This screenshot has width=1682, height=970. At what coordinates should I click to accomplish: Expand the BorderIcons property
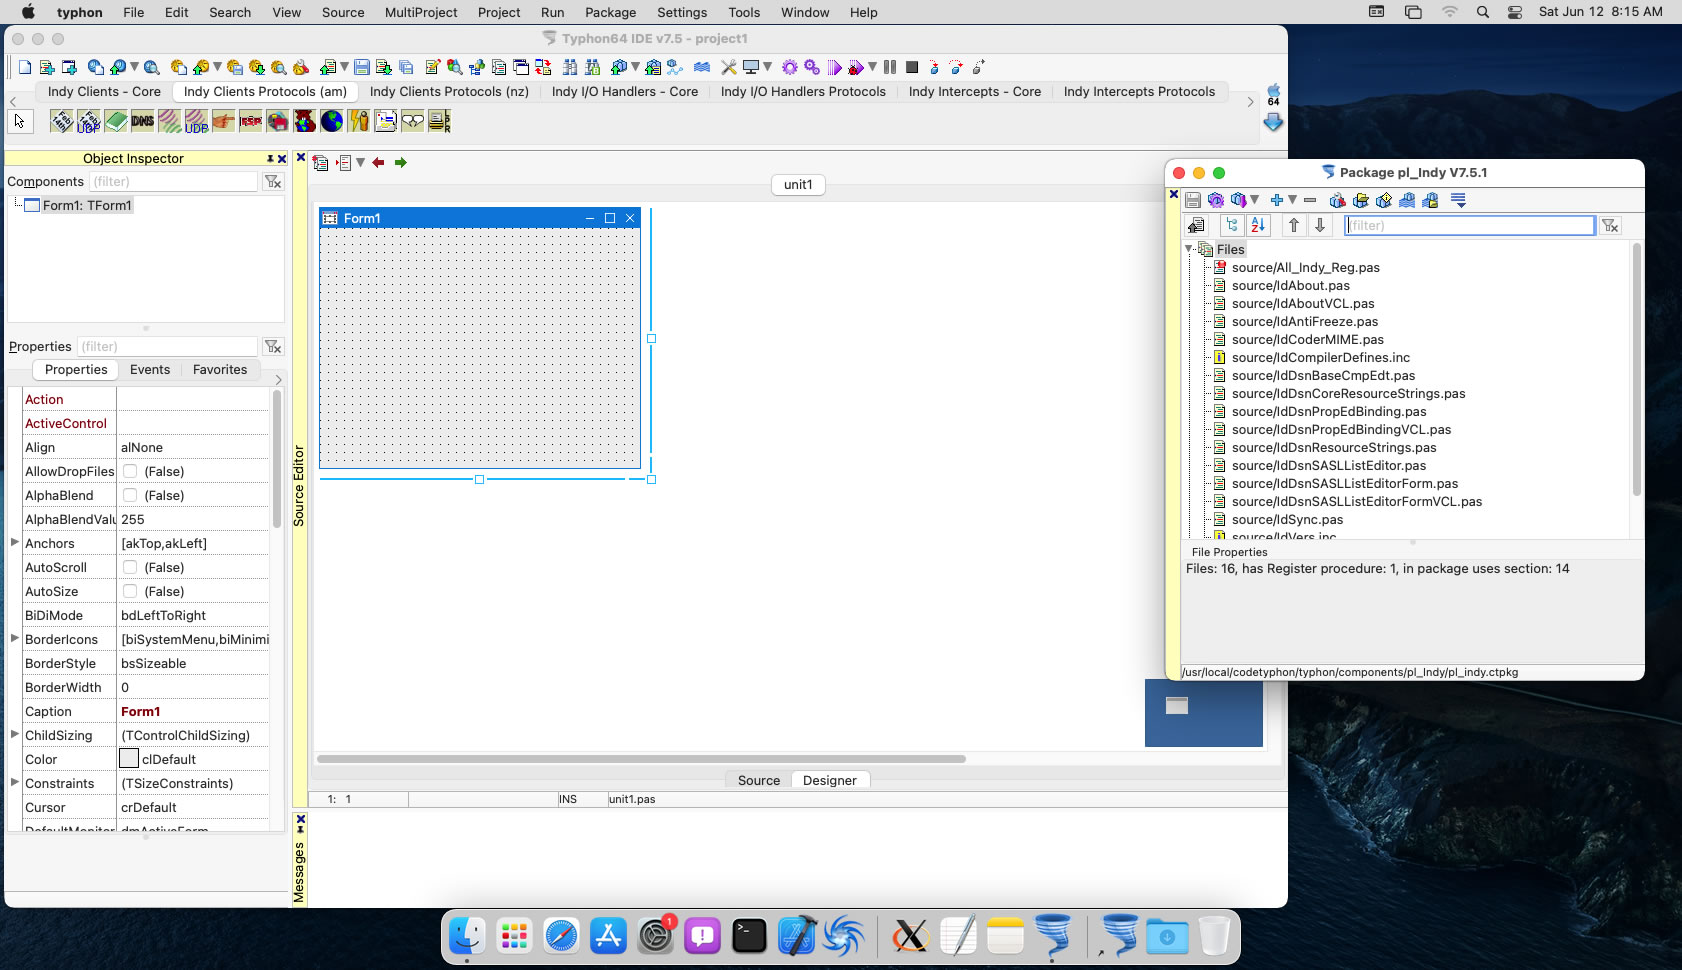pyautogui.click(x=15, y=638)
